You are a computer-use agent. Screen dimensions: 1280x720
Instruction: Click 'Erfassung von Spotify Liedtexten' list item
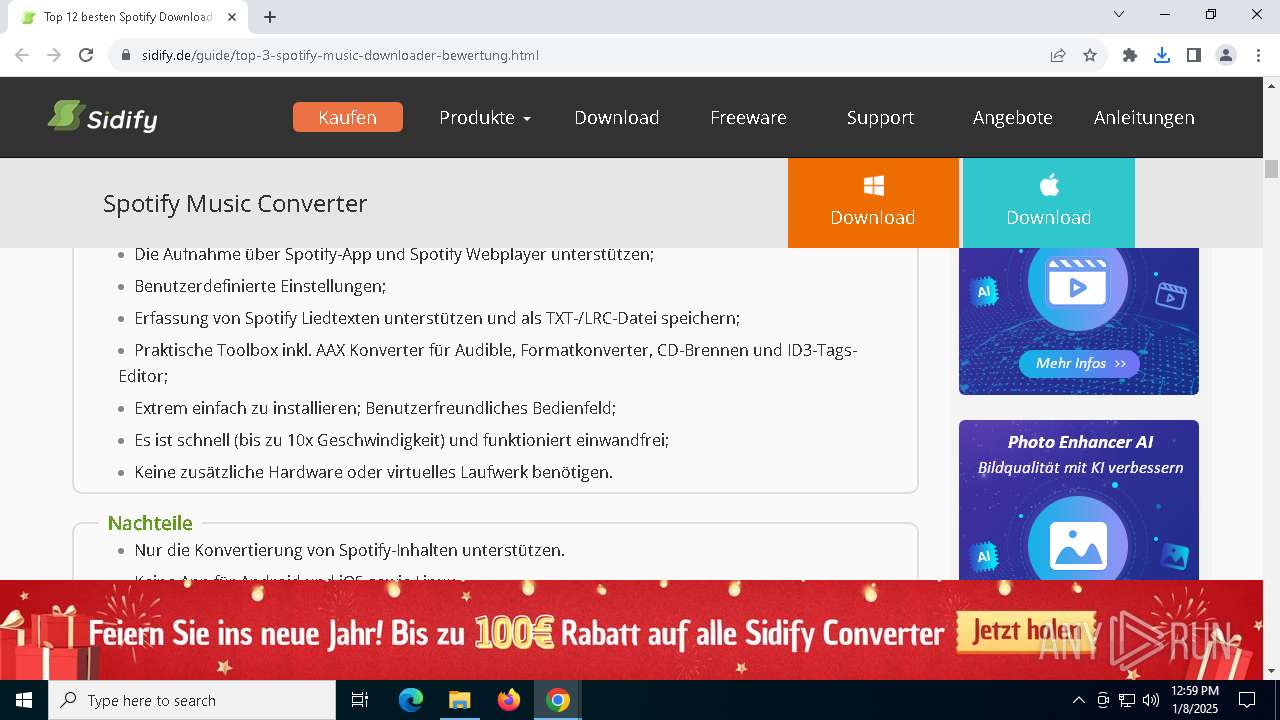[437, 318]
